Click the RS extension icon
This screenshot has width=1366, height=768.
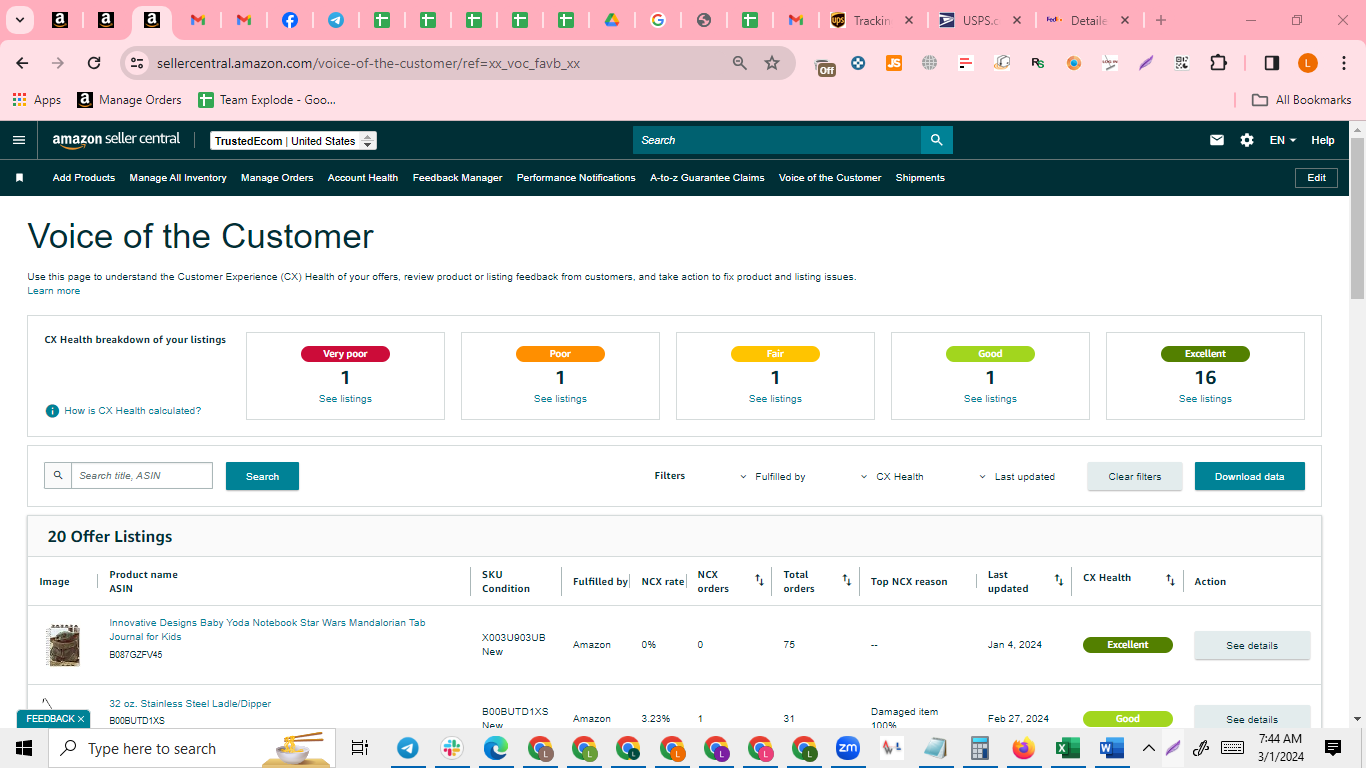pos(1038,63)
